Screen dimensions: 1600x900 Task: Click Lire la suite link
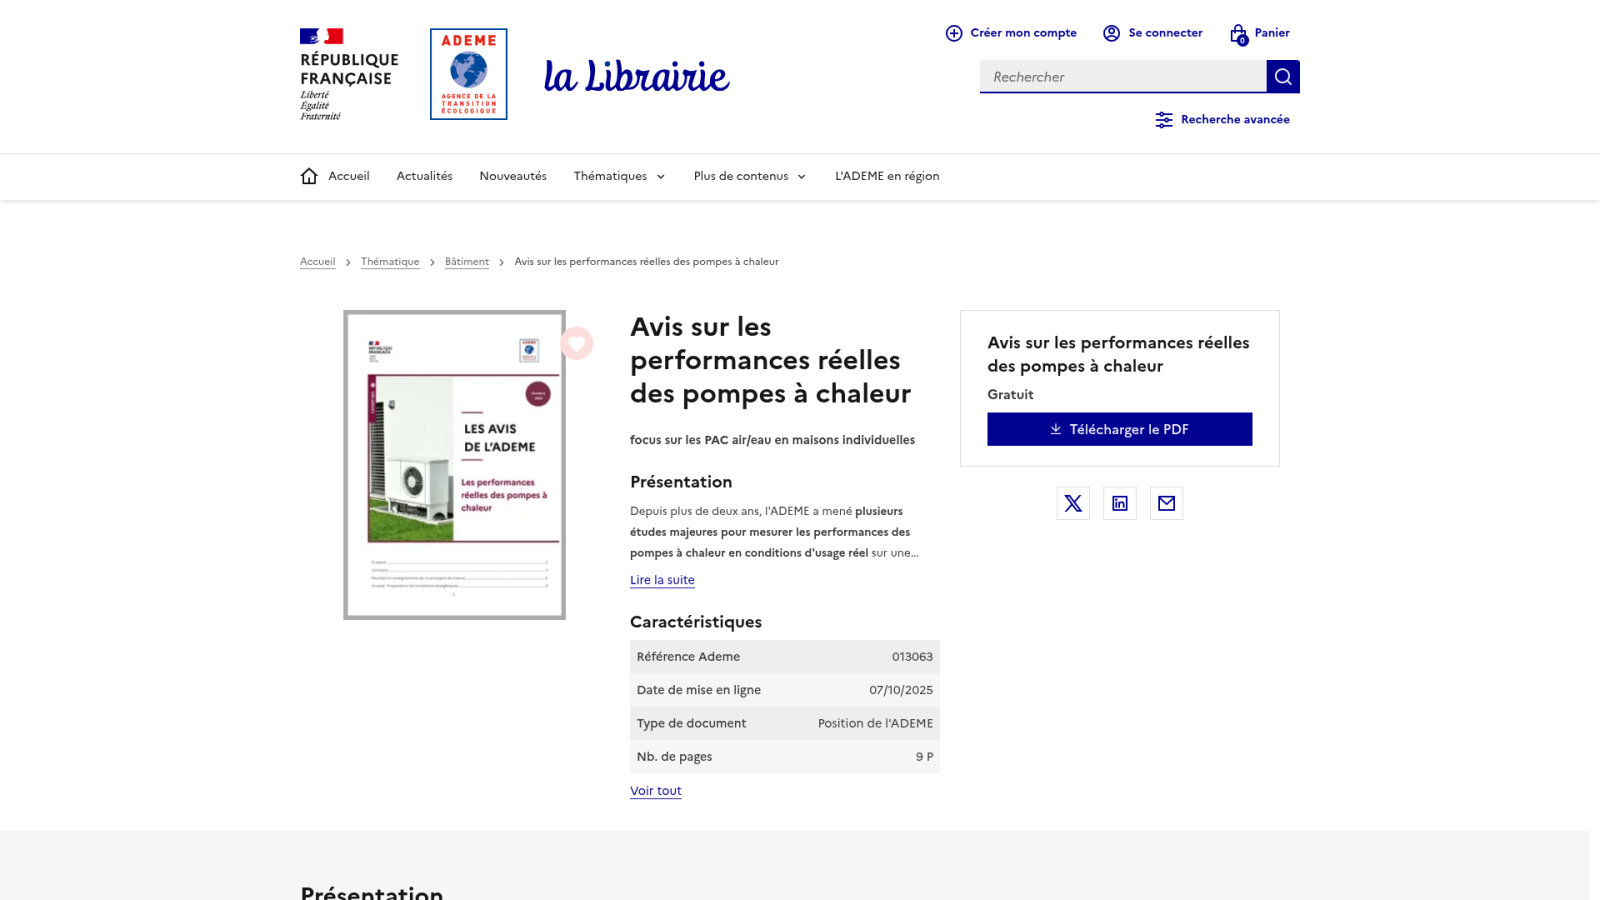(662, 580)
